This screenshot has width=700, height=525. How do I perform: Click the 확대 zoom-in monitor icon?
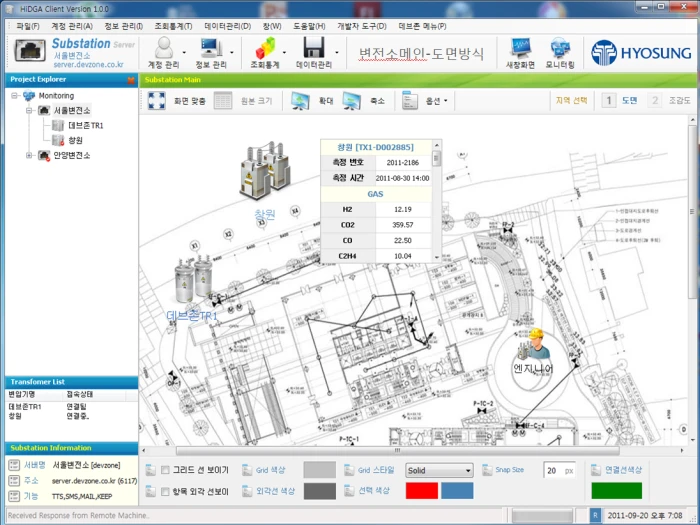click(x=300, y=101)
